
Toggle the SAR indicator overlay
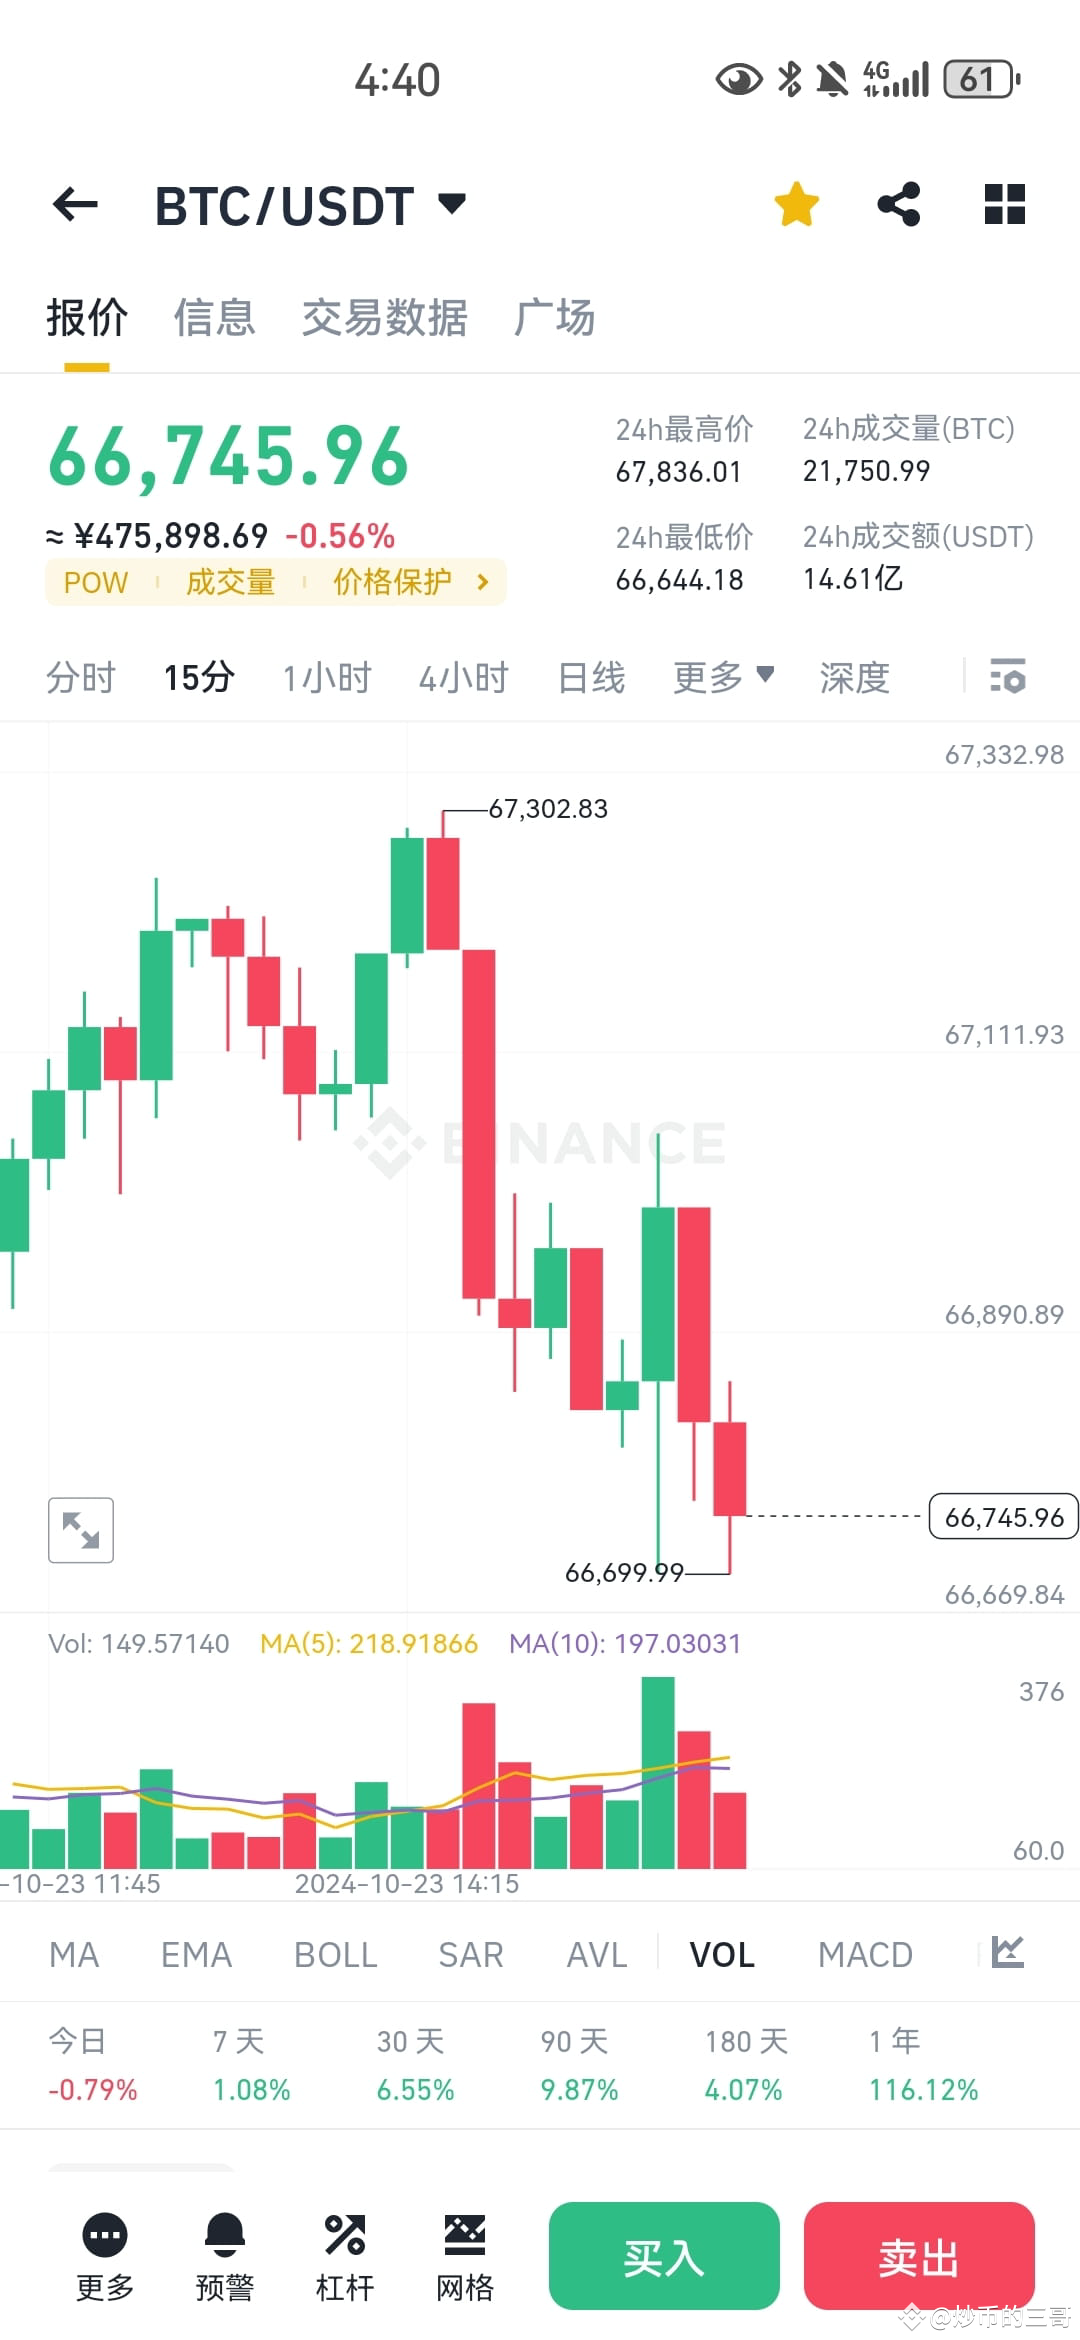tap(471, 1953)
